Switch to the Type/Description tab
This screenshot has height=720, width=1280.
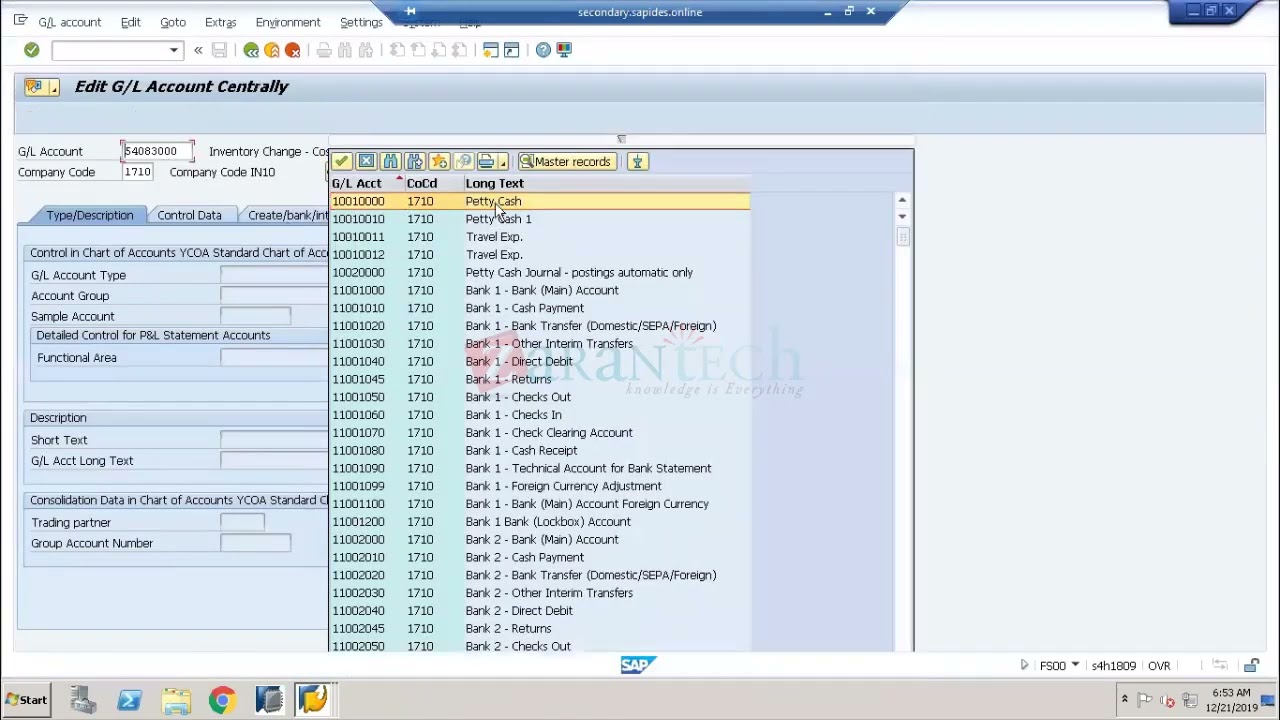89,215
